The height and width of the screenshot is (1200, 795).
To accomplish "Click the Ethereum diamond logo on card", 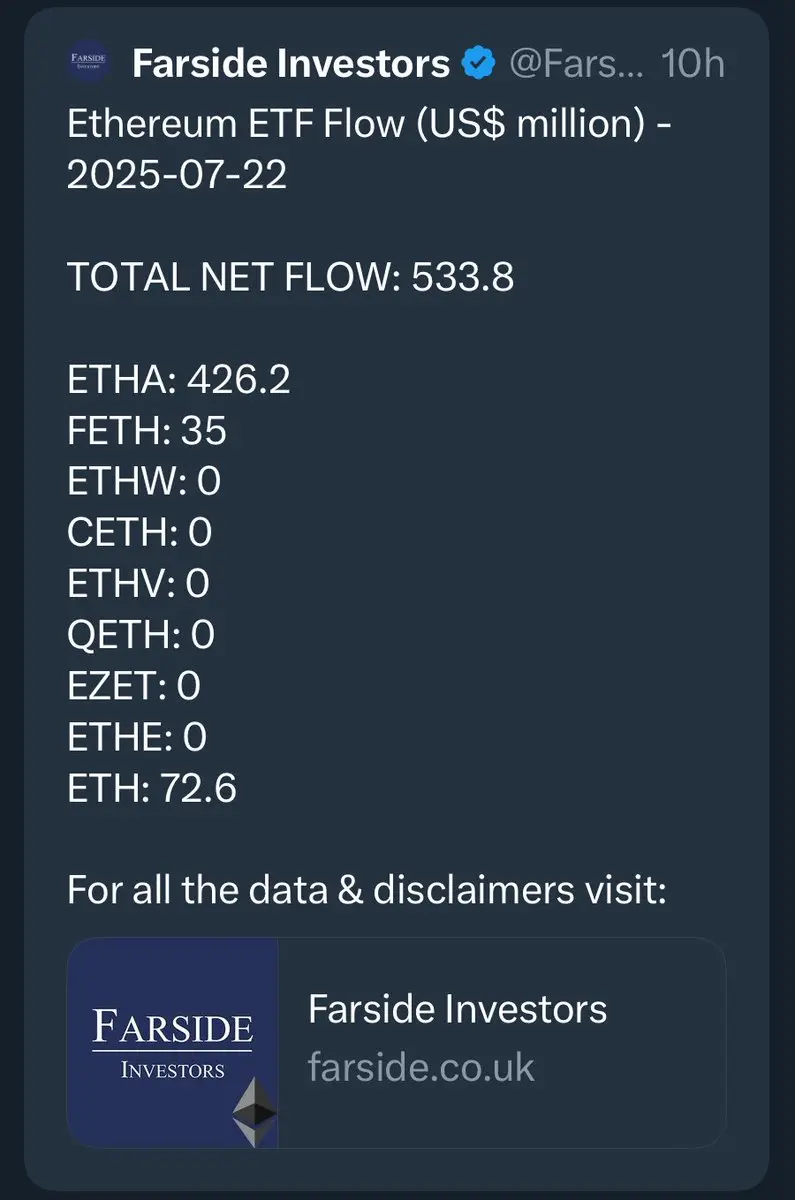I will point(254,1110).
